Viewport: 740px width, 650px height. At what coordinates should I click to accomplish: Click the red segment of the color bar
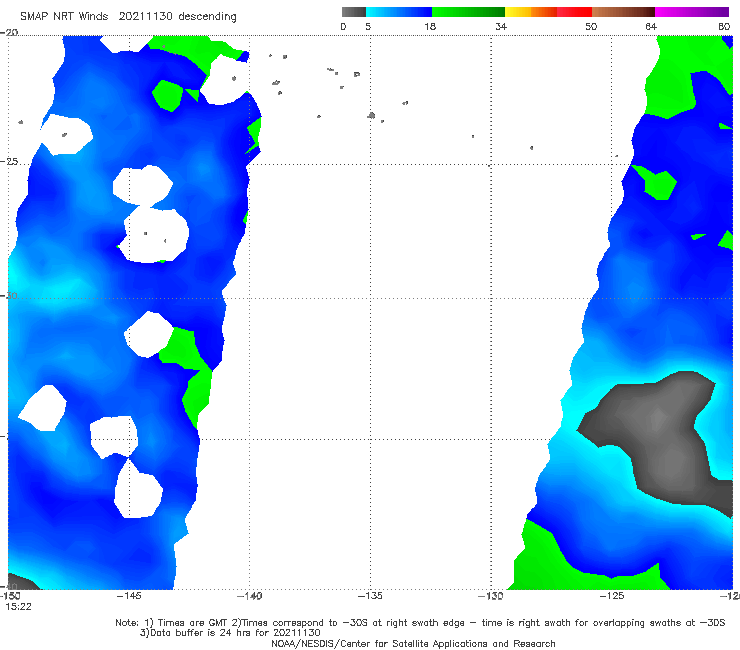[574, 12]
